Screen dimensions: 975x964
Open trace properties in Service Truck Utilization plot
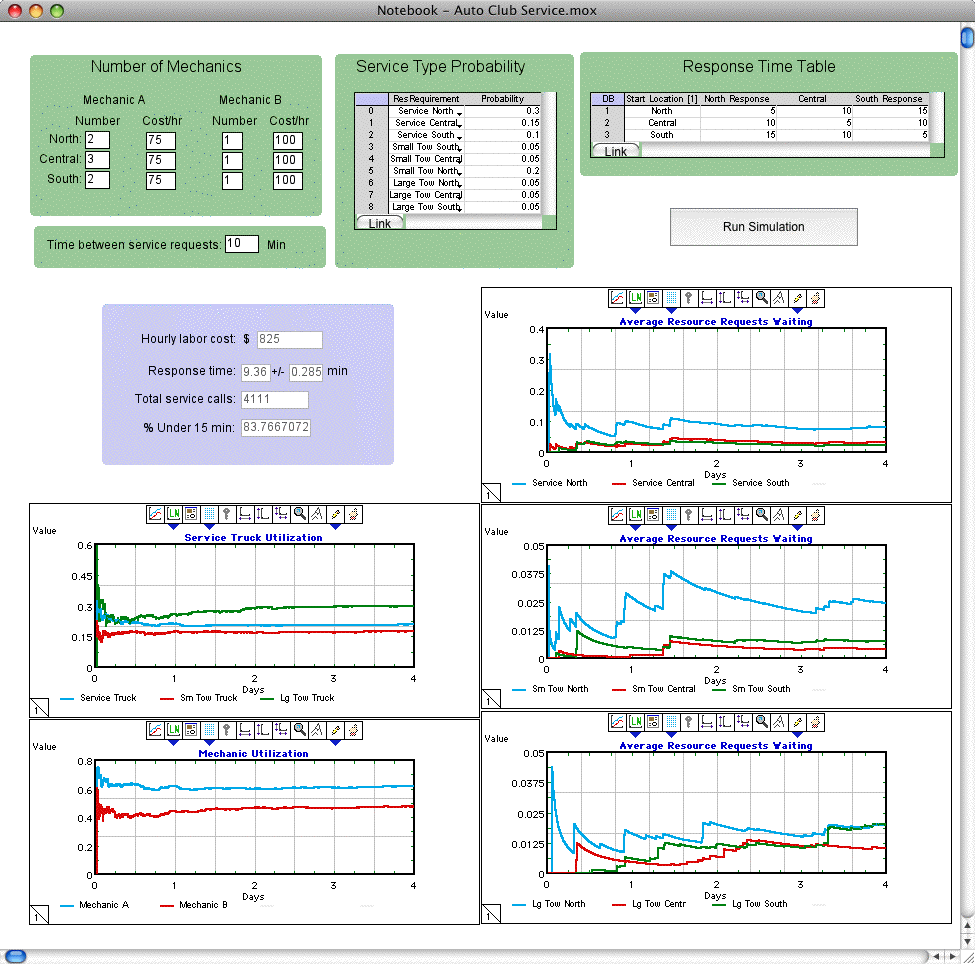tap(155, 514)
